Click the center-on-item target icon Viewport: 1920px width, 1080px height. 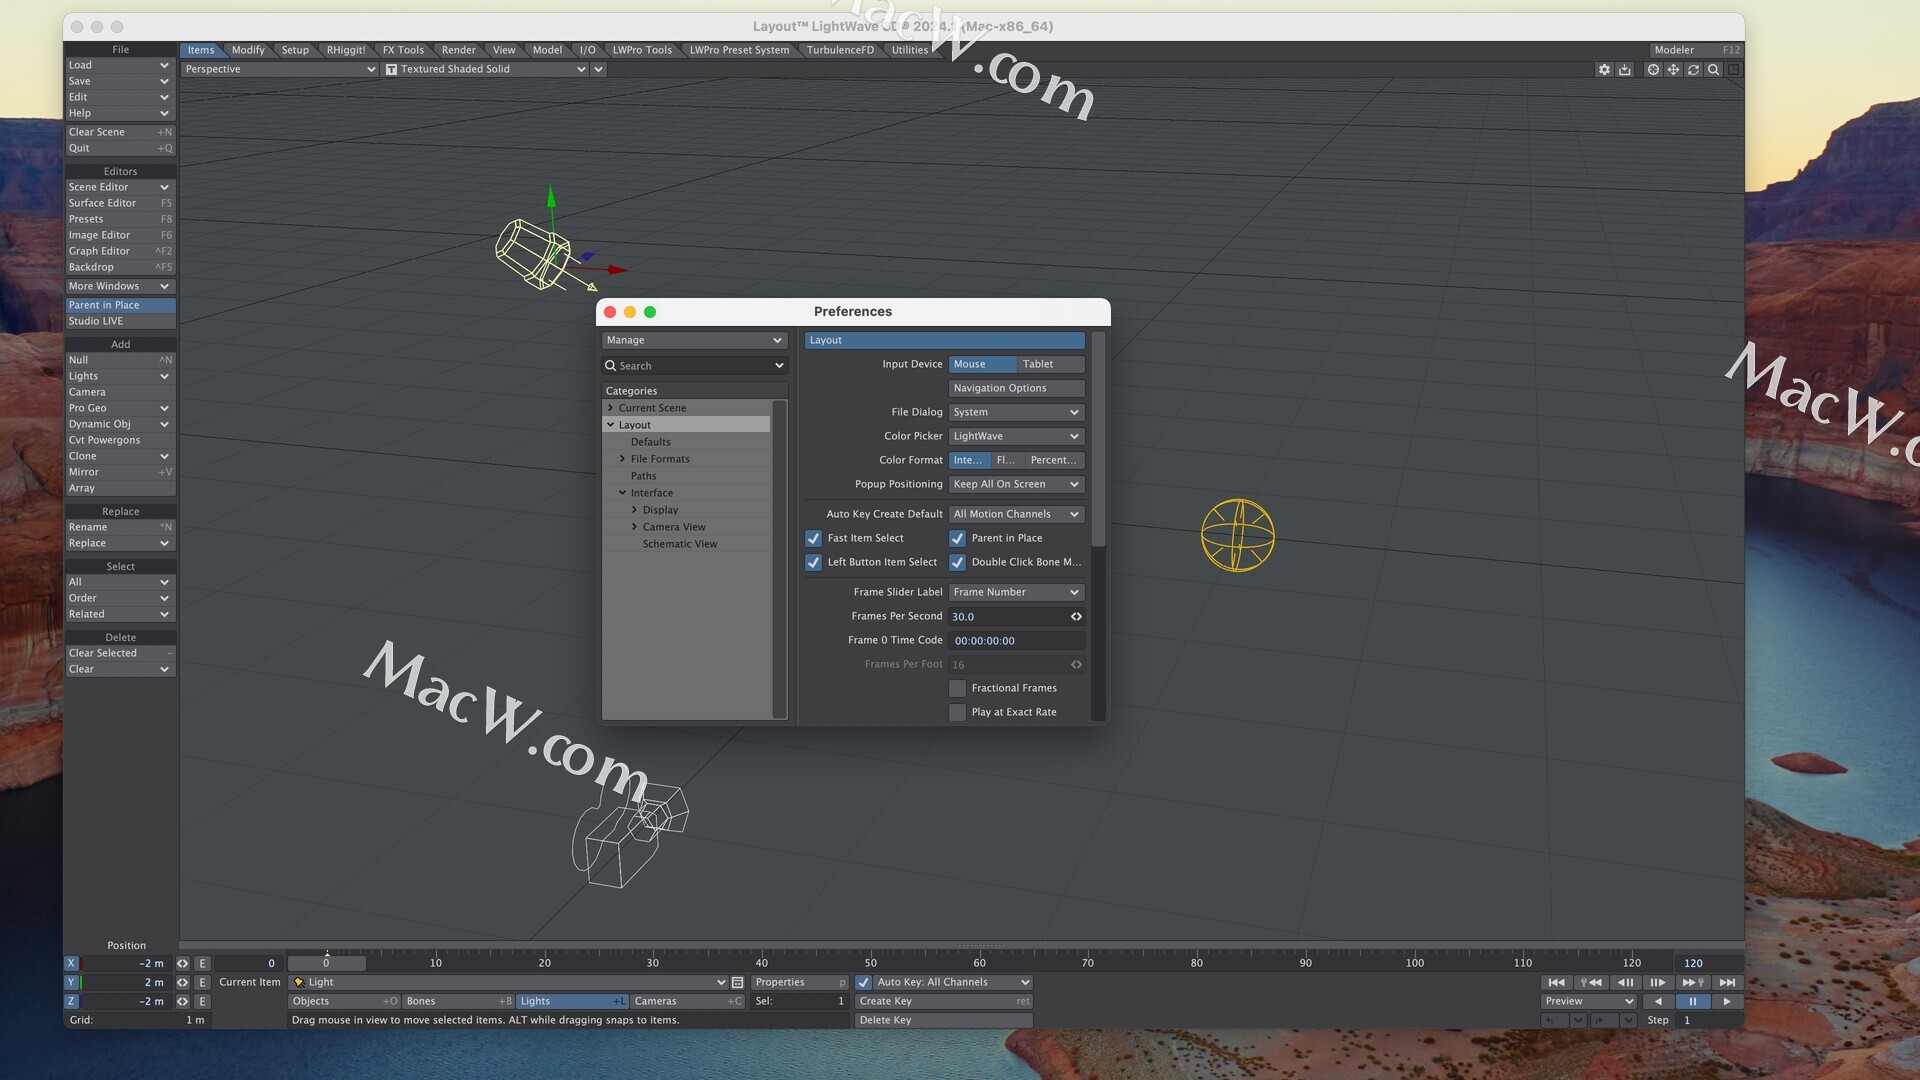tap(1653, 70)
